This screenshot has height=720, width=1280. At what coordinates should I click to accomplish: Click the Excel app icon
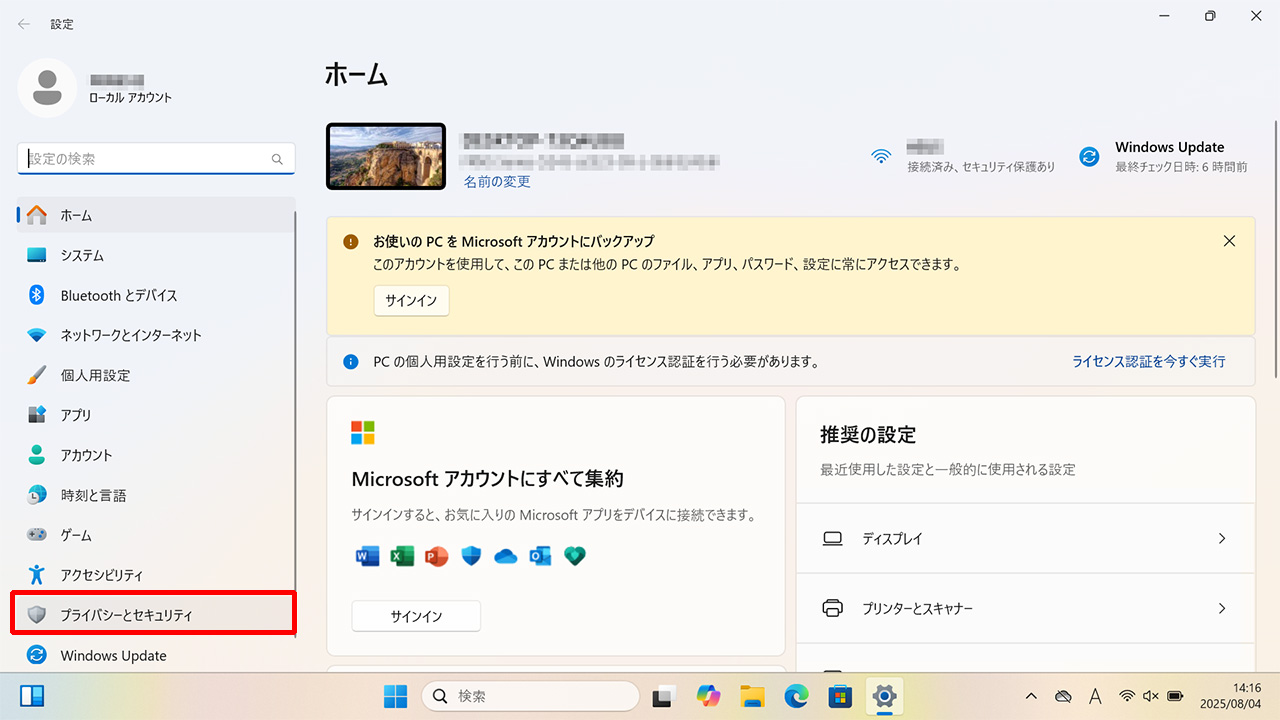pyautogui.click(x=402, y=556)
